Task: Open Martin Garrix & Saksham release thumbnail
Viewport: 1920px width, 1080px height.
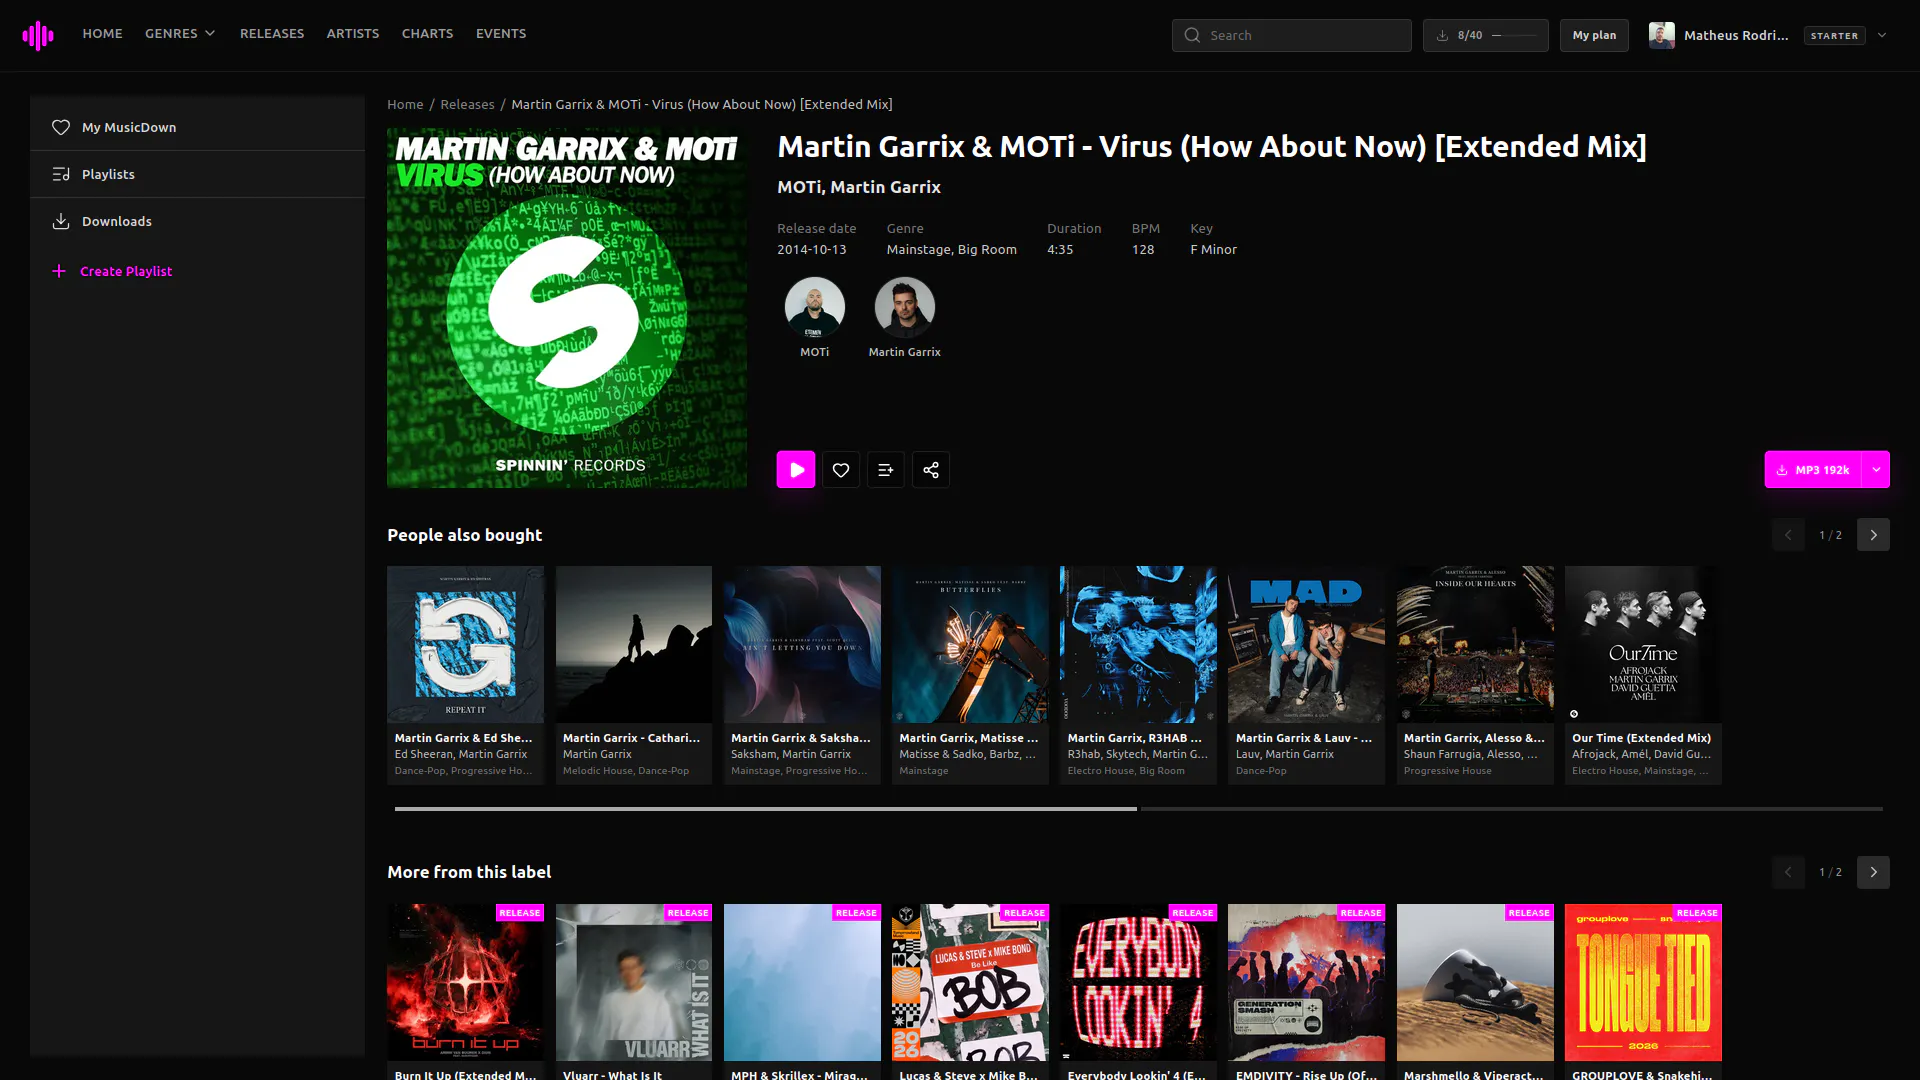Action: point(802,645)
